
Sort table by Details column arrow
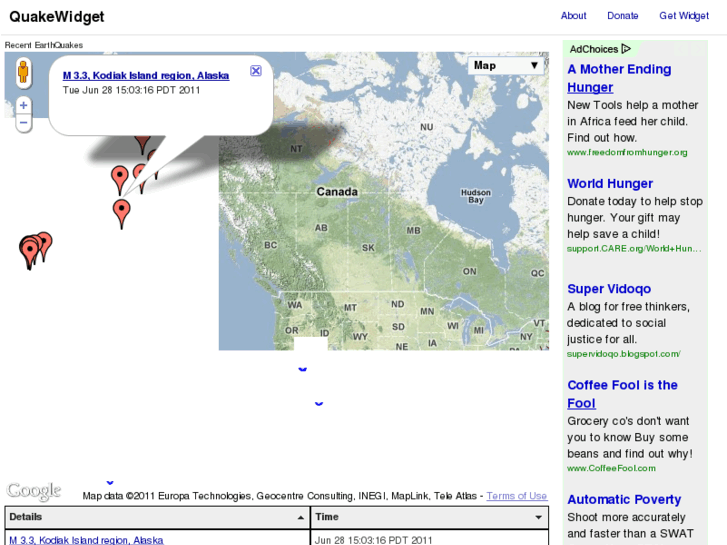[x=300, y=517]
